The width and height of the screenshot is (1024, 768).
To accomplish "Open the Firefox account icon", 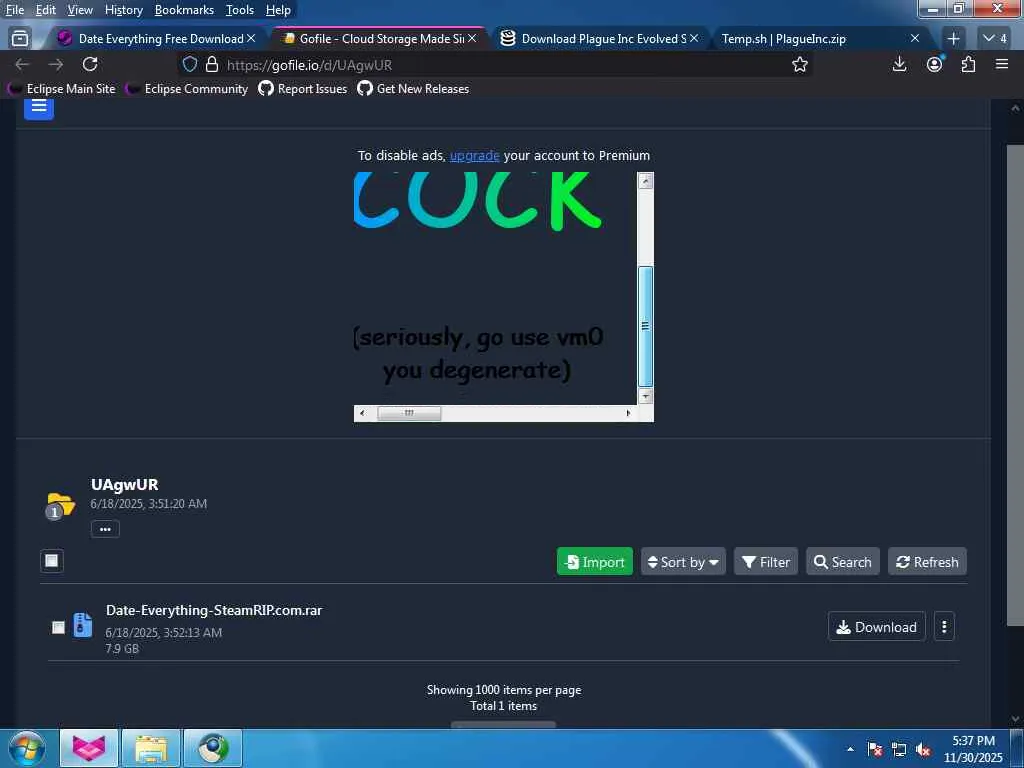I will [935, 64].
